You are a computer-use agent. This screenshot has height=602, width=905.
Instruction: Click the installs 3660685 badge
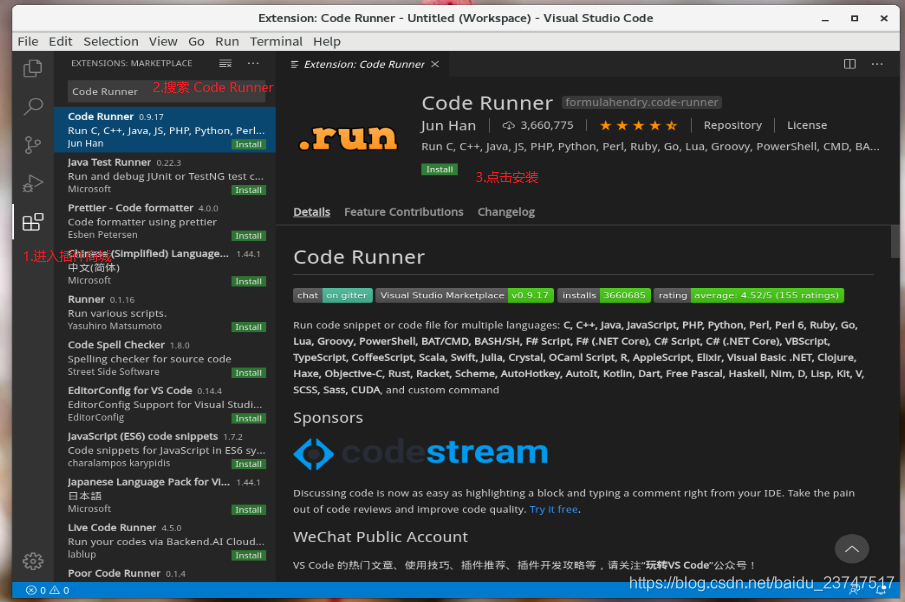pos(604,295)
